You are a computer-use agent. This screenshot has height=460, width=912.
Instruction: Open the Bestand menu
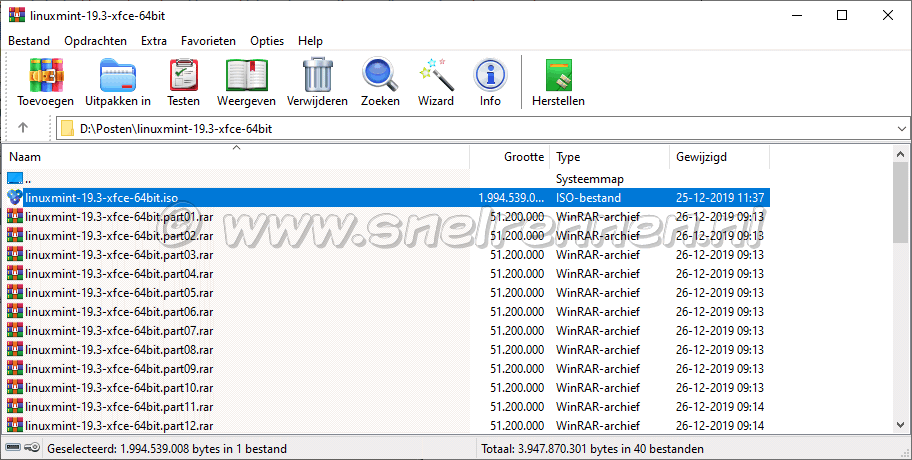pyautogui.click(x=29, y=41)
